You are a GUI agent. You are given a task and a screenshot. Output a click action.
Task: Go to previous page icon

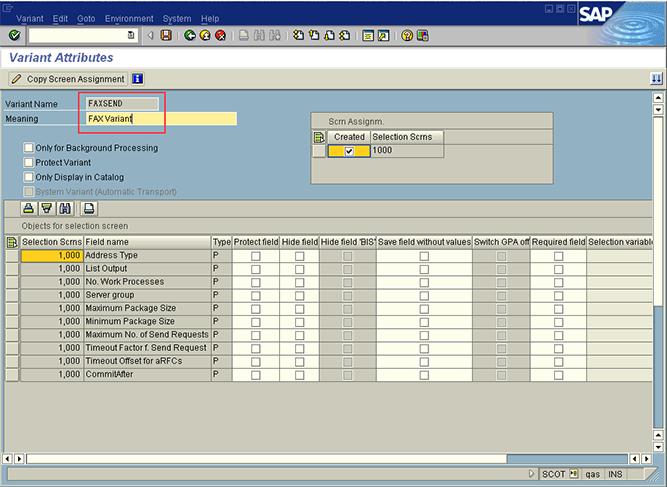point(314,35)
